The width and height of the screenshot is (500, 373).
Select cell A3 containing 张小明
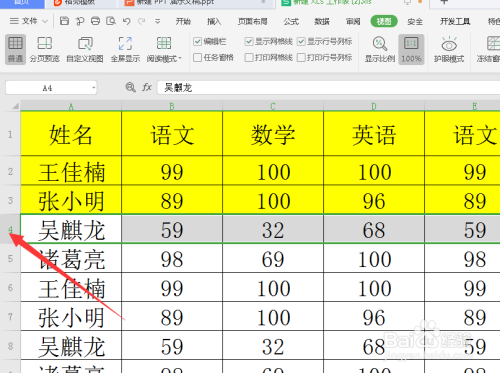tap(71, 200)
